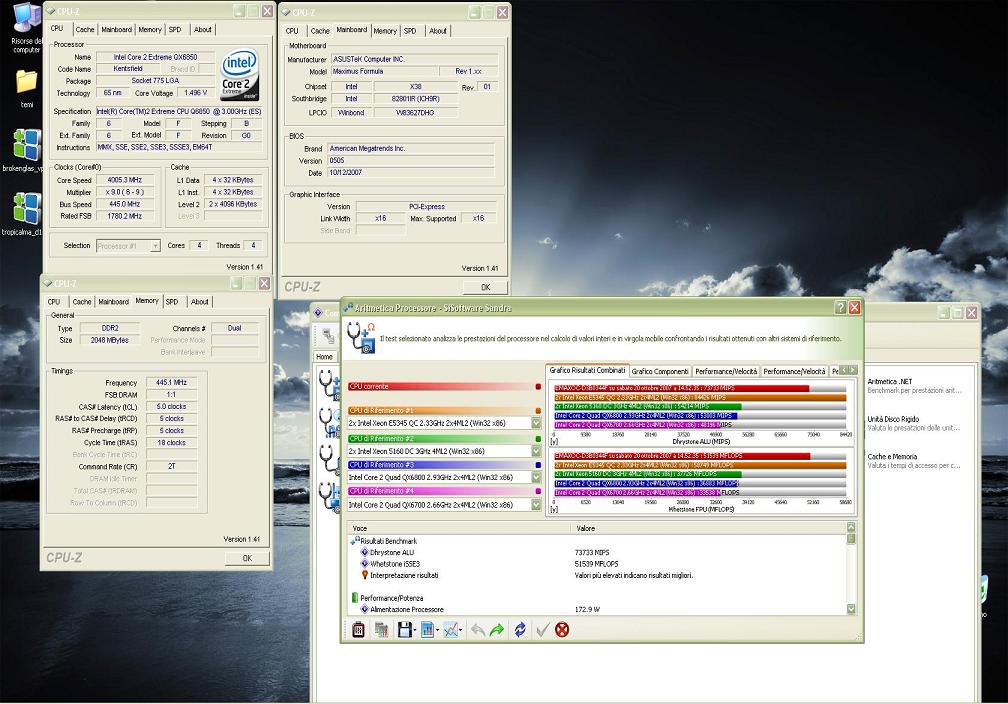Click the line graph icon in Sandra's toolbar
This screenshot has width=1008, height=704.
(450, 630)
